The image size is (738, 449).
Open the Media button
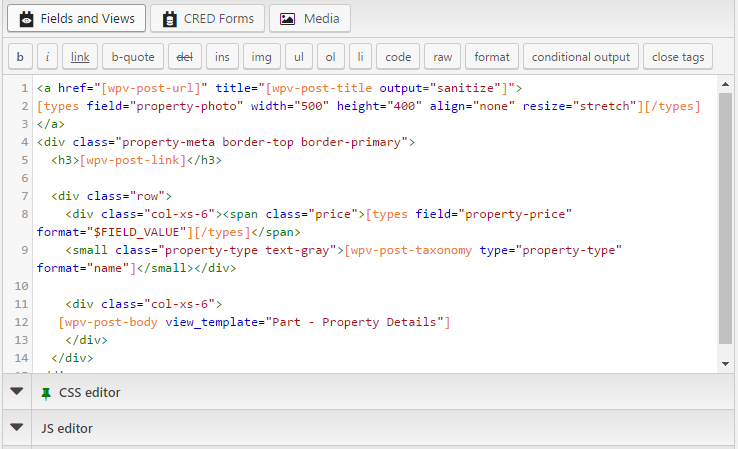(310, 18)
